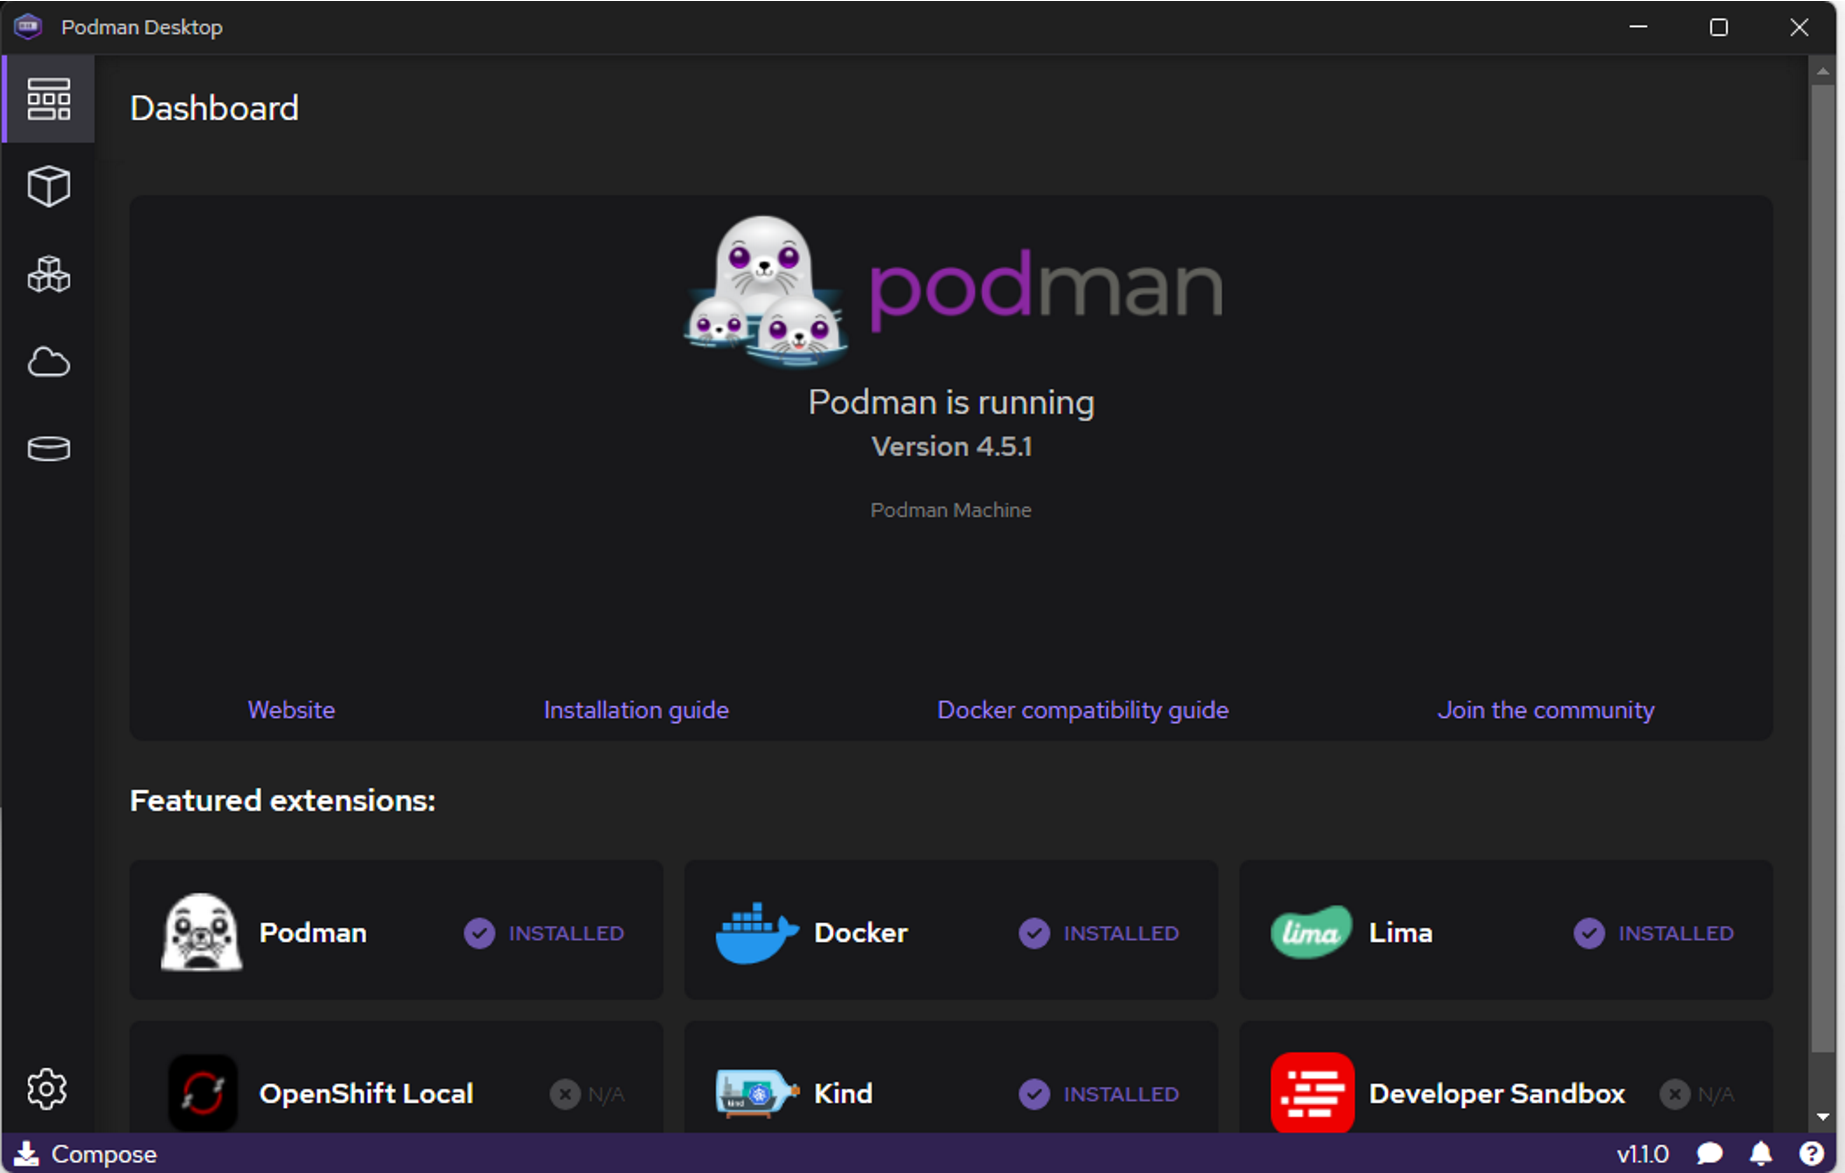The image size is (1845, 1173).
Task: Click the scrollbar up arrow
Action: 1822,70
